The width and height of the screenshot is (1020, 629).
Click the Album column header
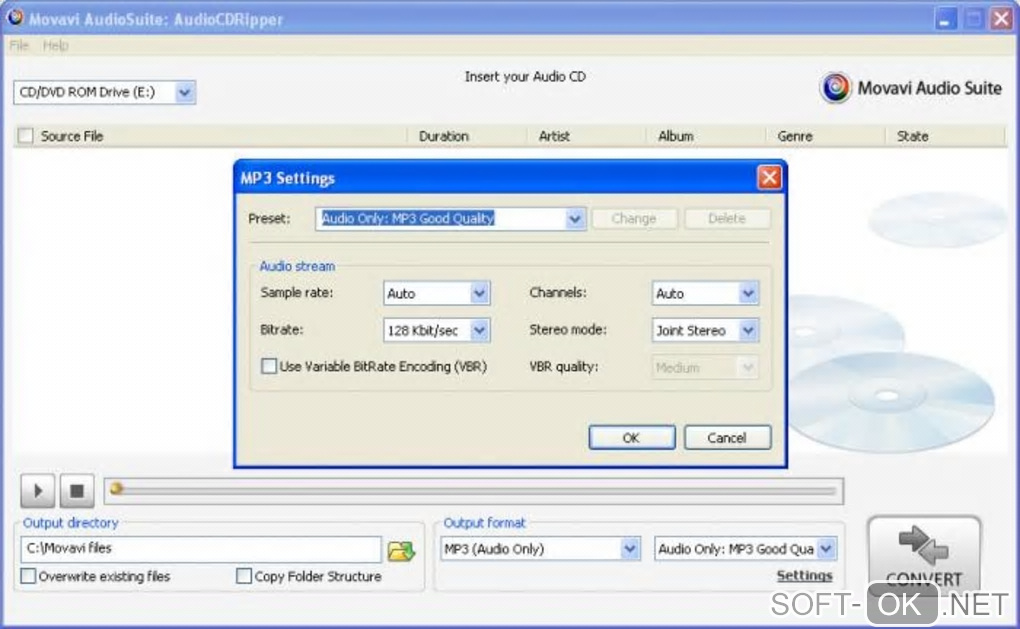coord(706,136)
